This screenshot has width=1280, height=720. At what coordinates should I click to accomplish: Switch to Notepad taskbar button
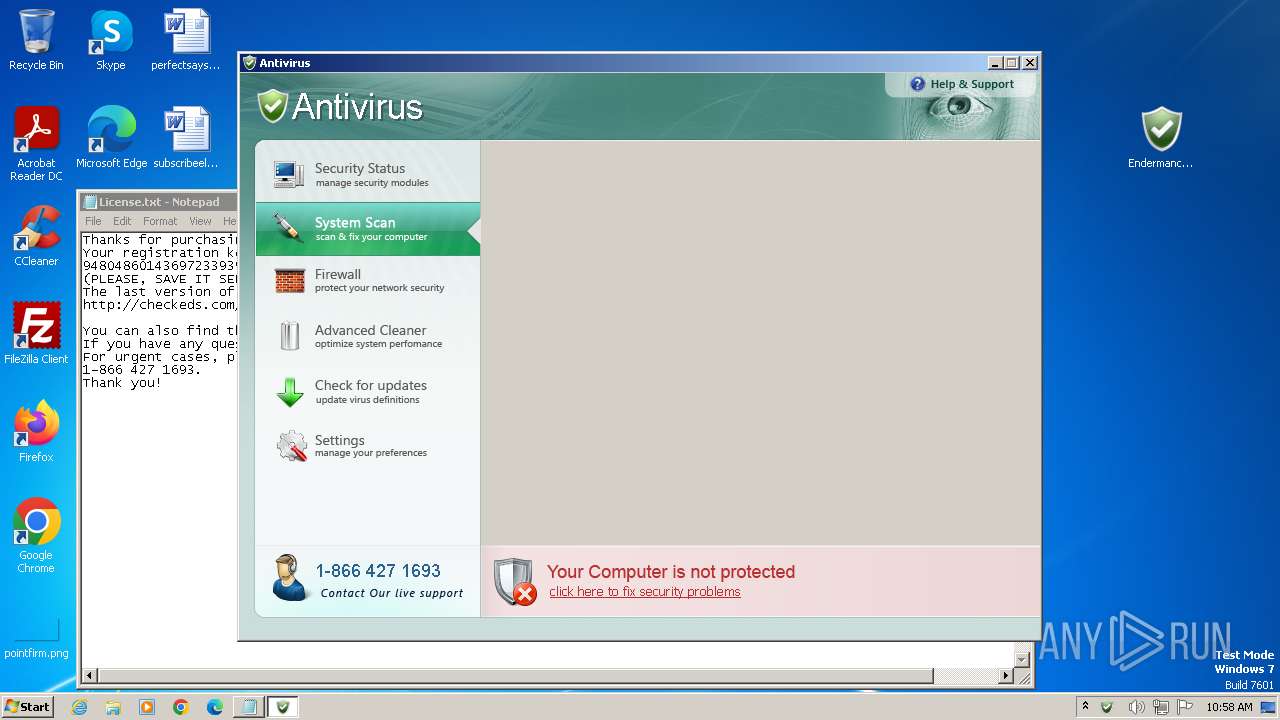pyautogui.click(x=248, y=707)
